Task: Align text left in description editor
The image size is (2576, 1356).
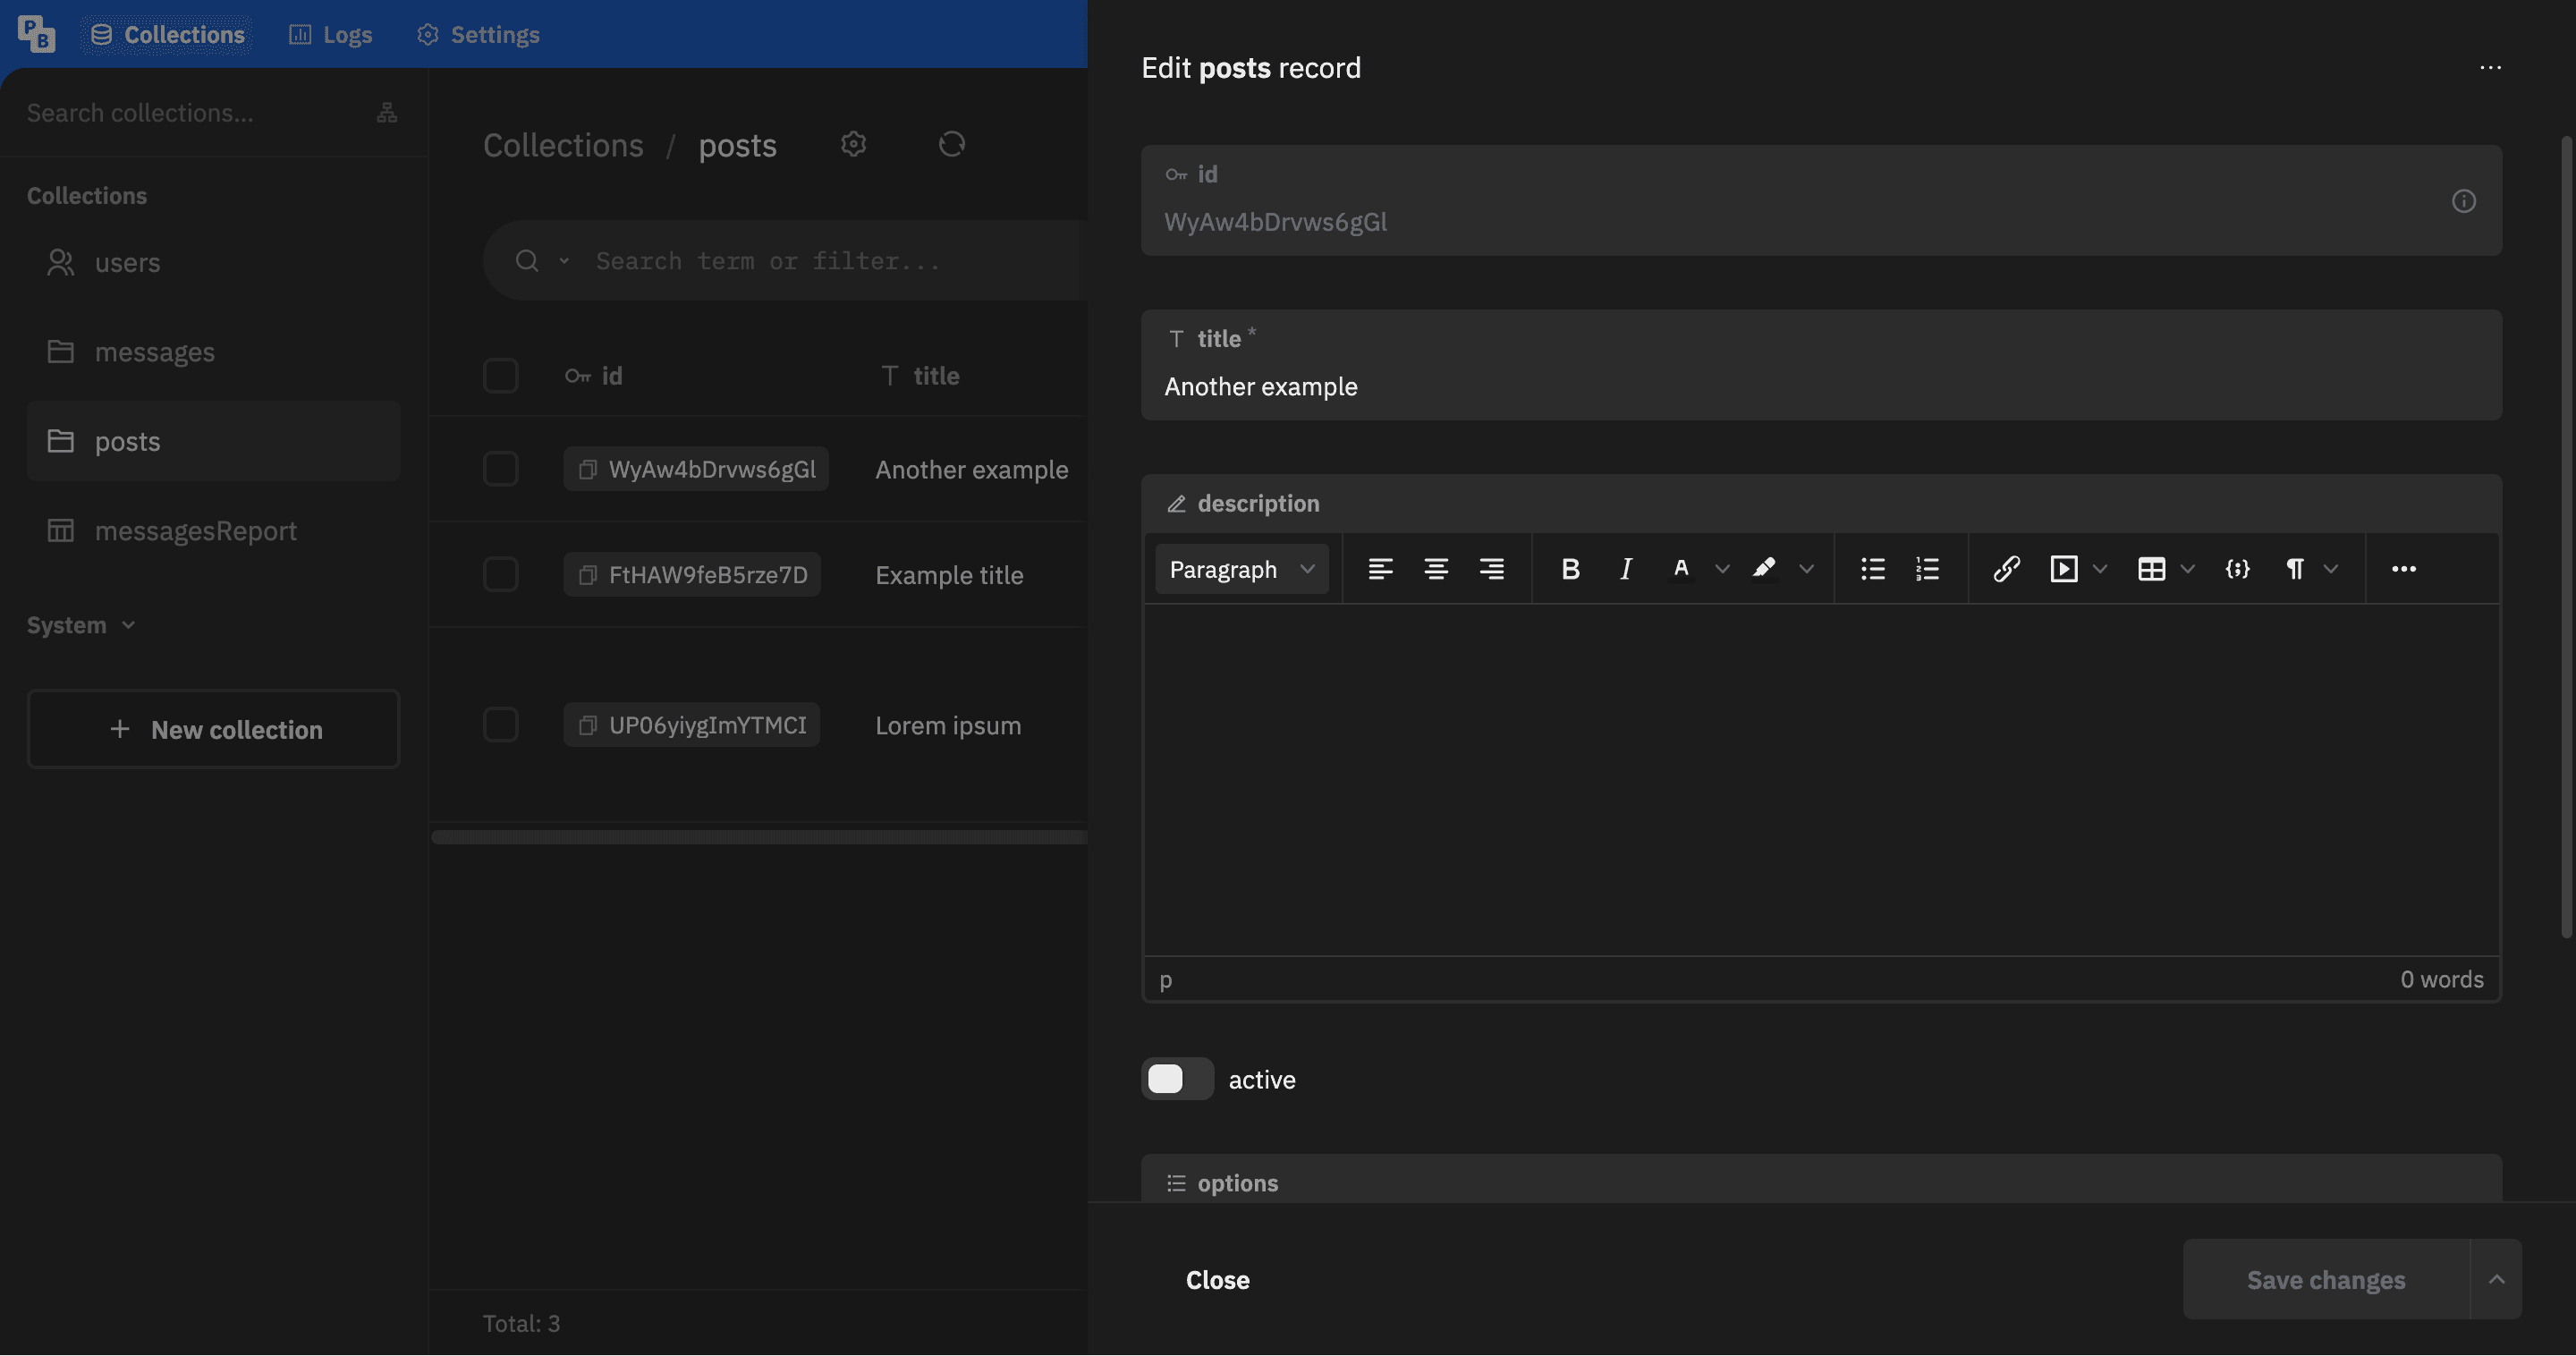Action: (x=1380, y=569)
